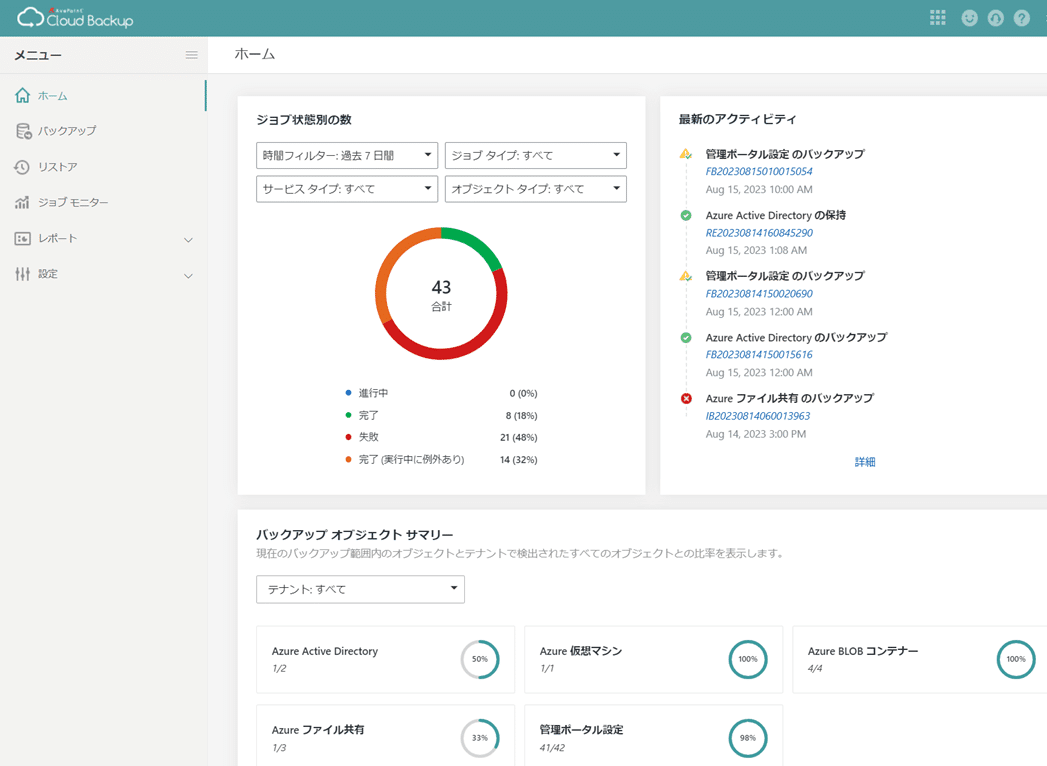Open the ジョブ タイプ: すべて dropdown
Image resolution: width=1047 pixels, height=766 pixels.
(536, 155)
